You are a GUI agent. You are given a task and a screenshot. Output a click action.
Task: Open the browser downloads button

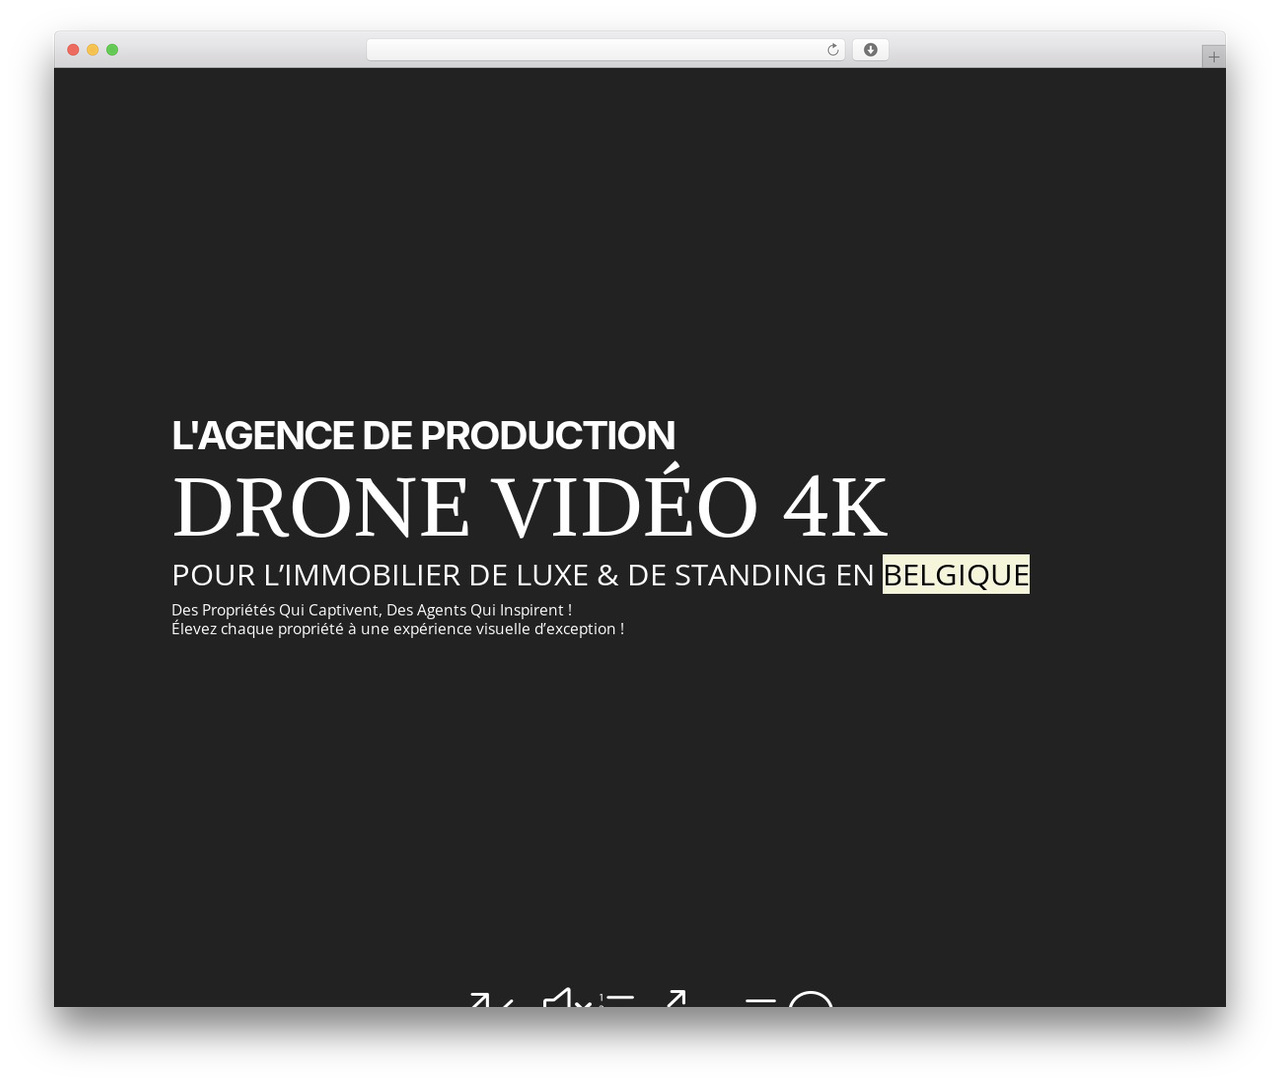click(x=870, y=50)
